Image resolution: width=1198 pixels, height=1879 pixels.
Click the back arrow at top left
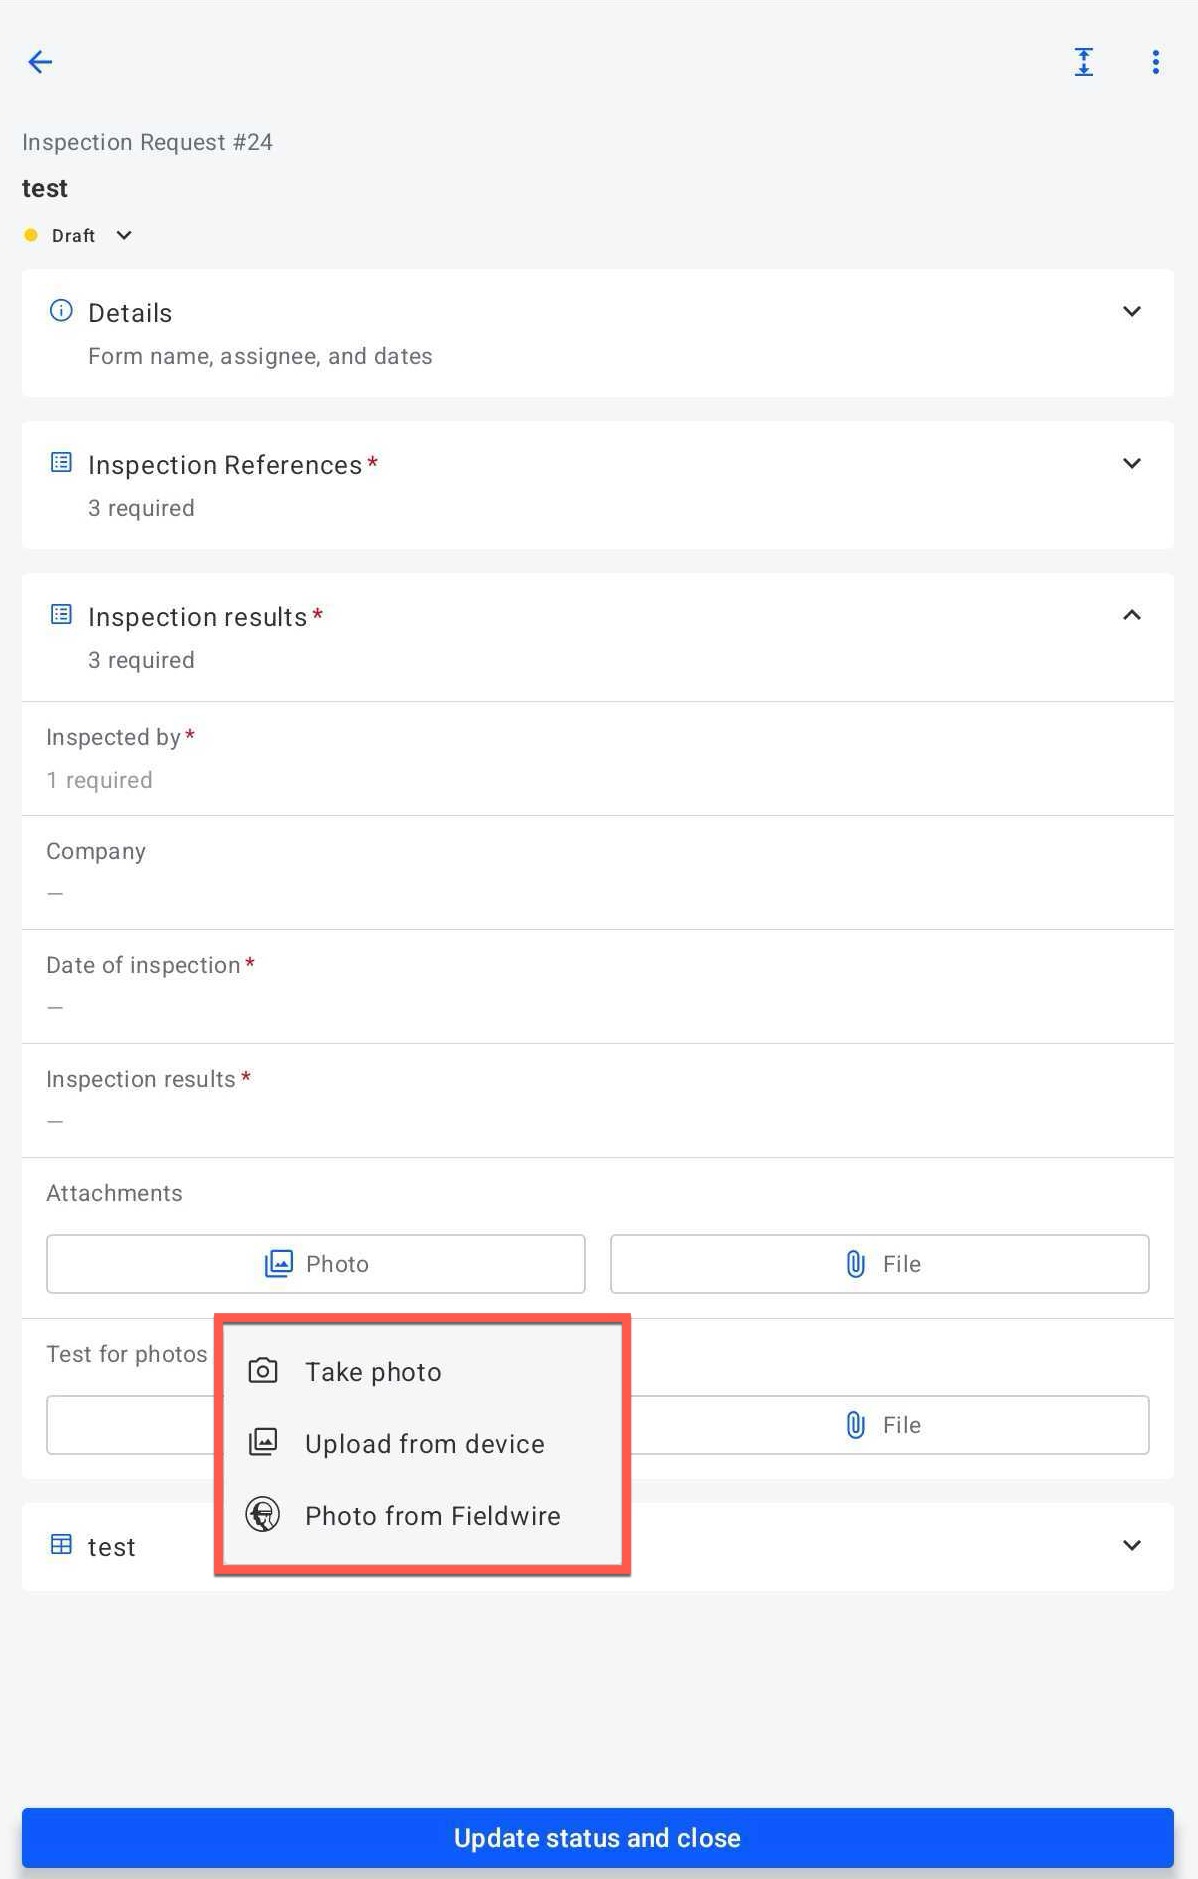(40, 62)
